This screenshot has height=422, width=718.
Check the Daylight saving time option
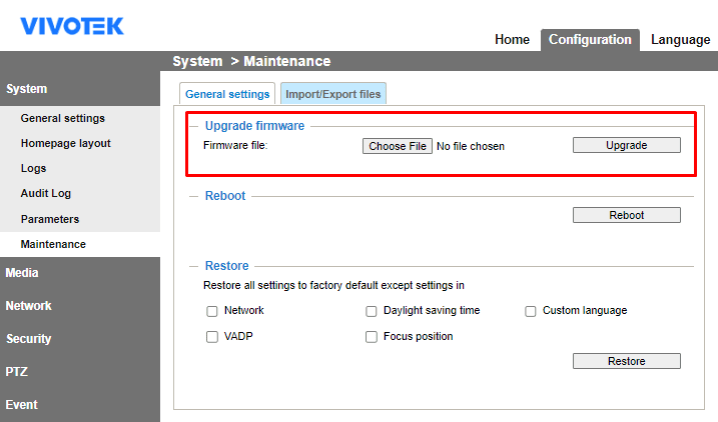pyautogui.click(x=371, y=311)
